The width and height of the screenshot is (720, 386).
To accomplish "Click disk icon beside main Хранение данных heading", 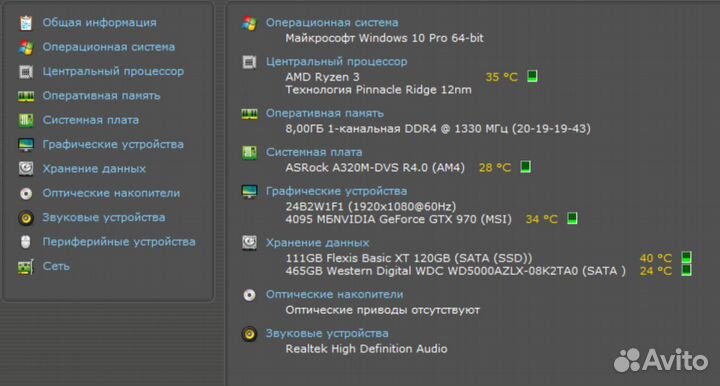I will (x=249, y=243).
